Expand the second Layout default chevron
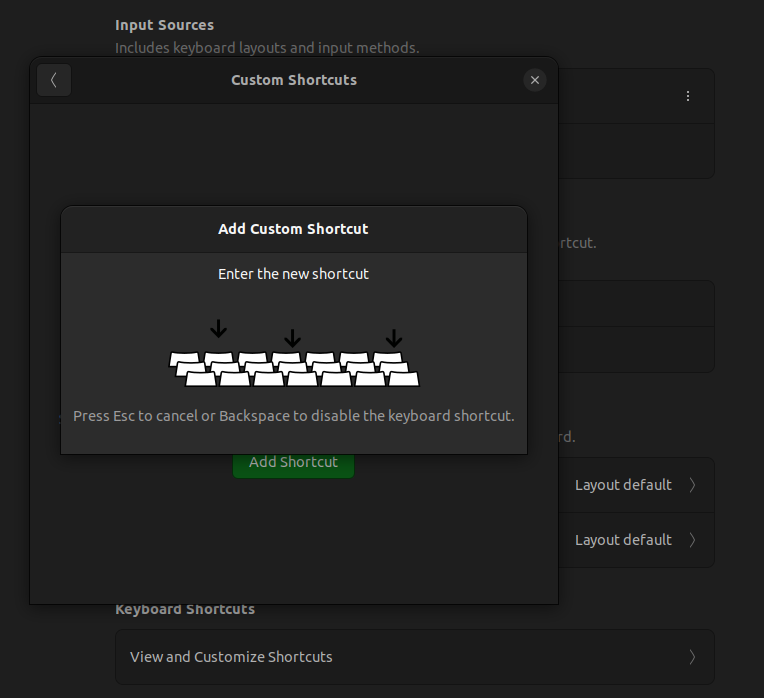 click(692, 540)
